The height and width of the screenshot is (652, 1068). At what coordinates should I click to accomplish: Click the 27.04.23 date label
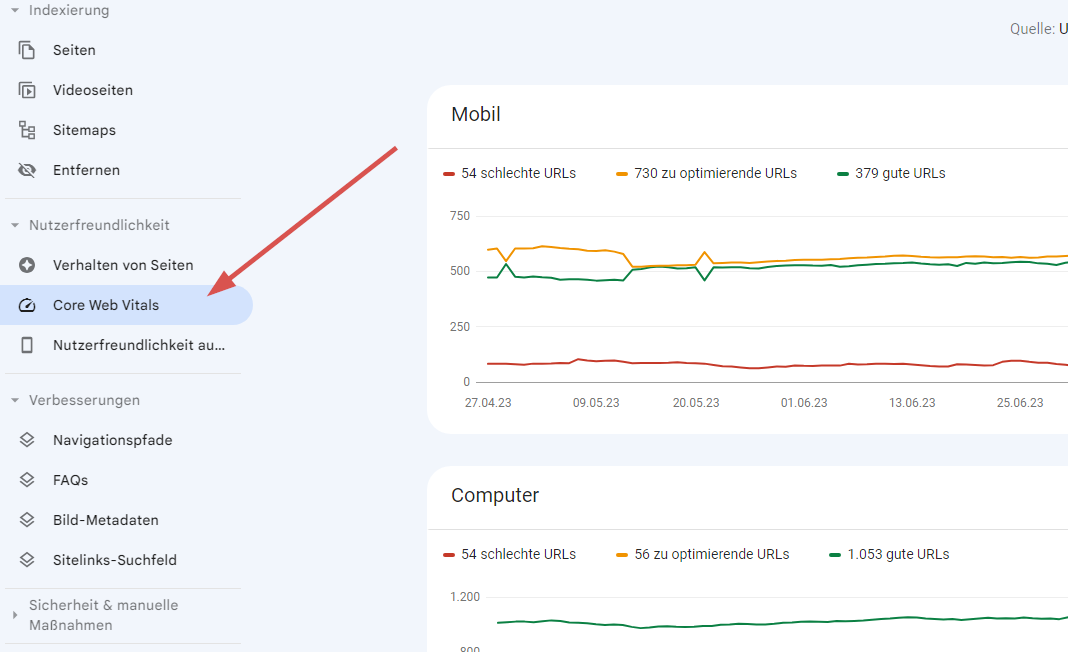click(x=488, y=403)
